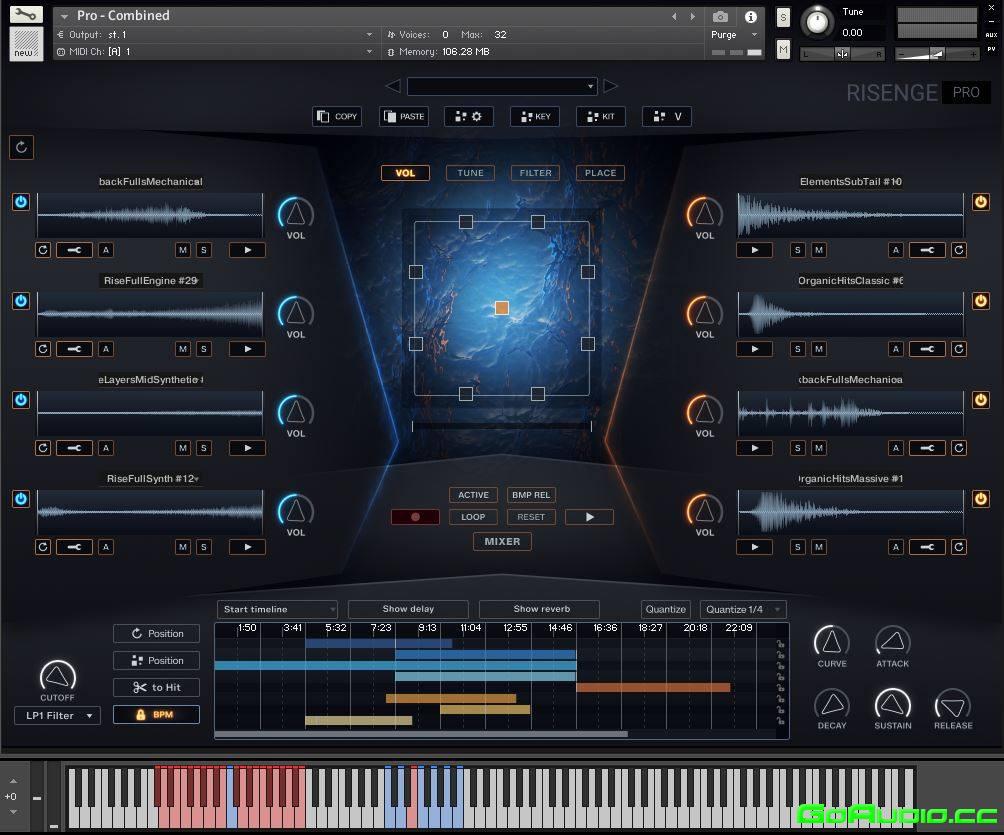Switch to the FILTER tab
This screenshot has height=835, width=1004.
535,172
